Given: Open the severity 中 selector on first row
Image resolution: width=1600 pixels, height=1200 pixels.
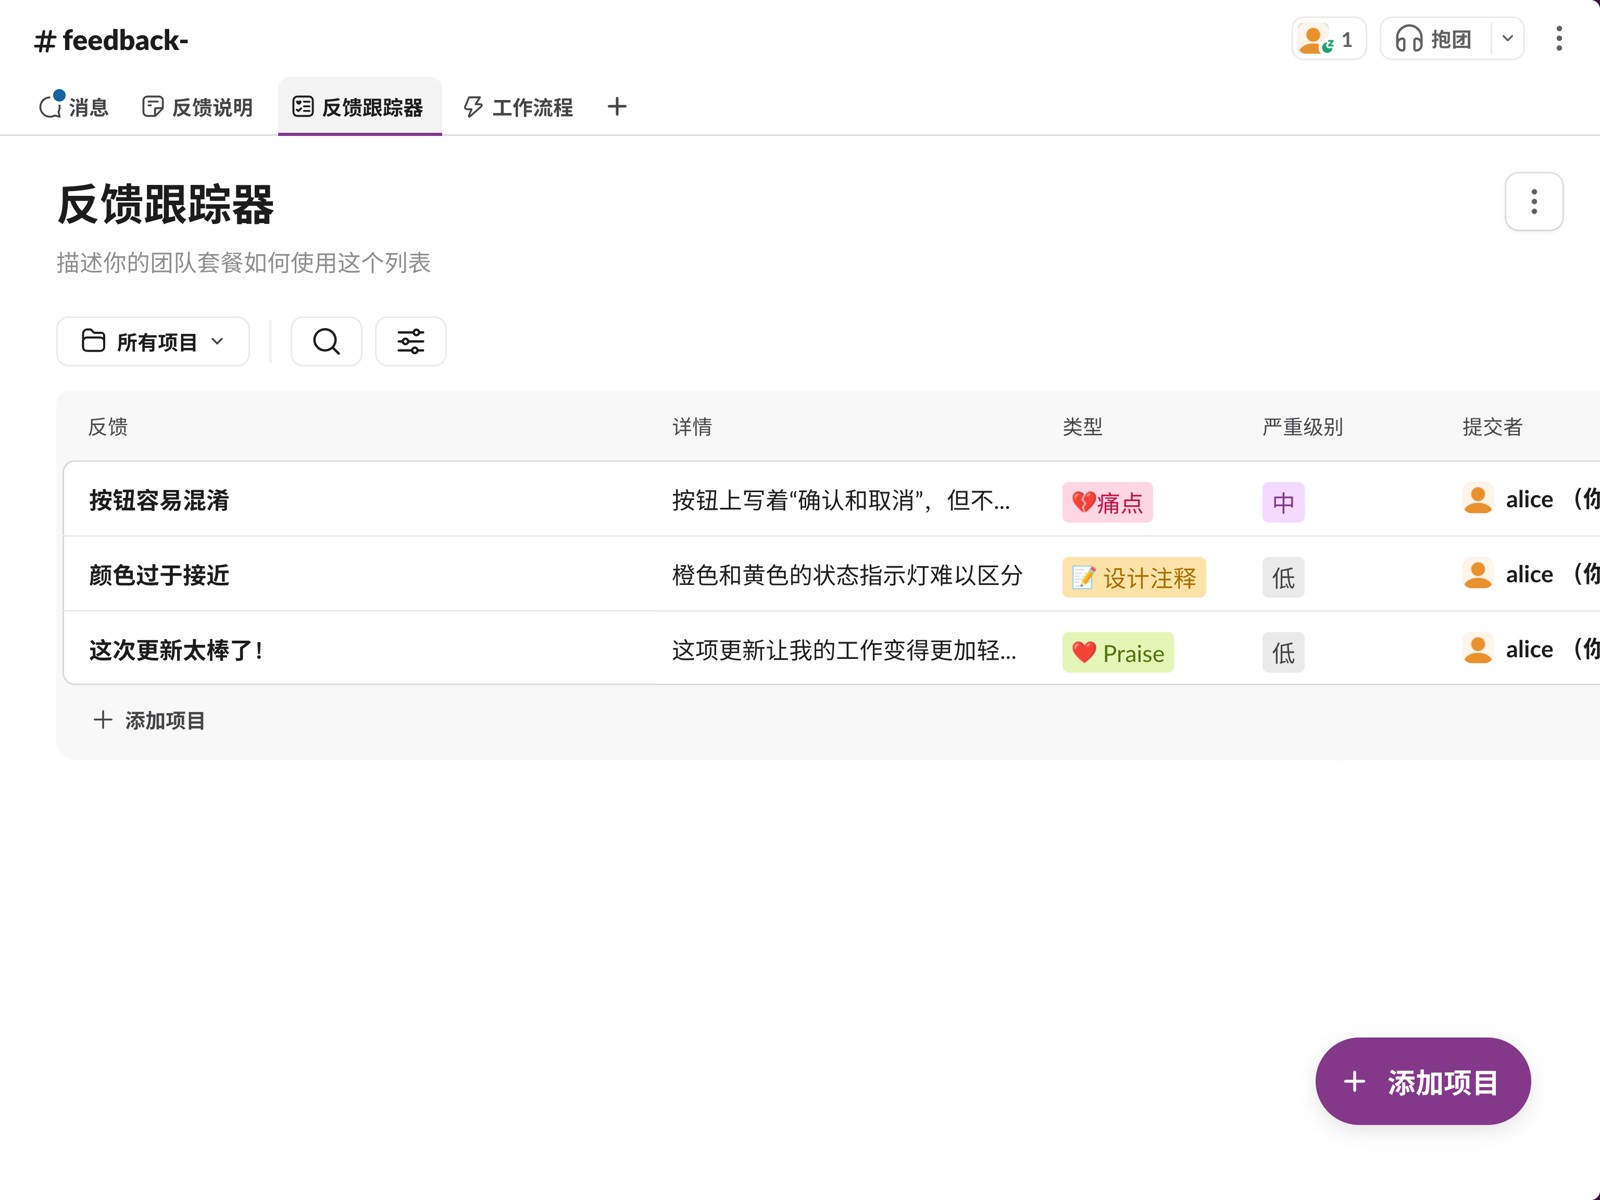Looking at the screenshot, I should click(1283, 503).
